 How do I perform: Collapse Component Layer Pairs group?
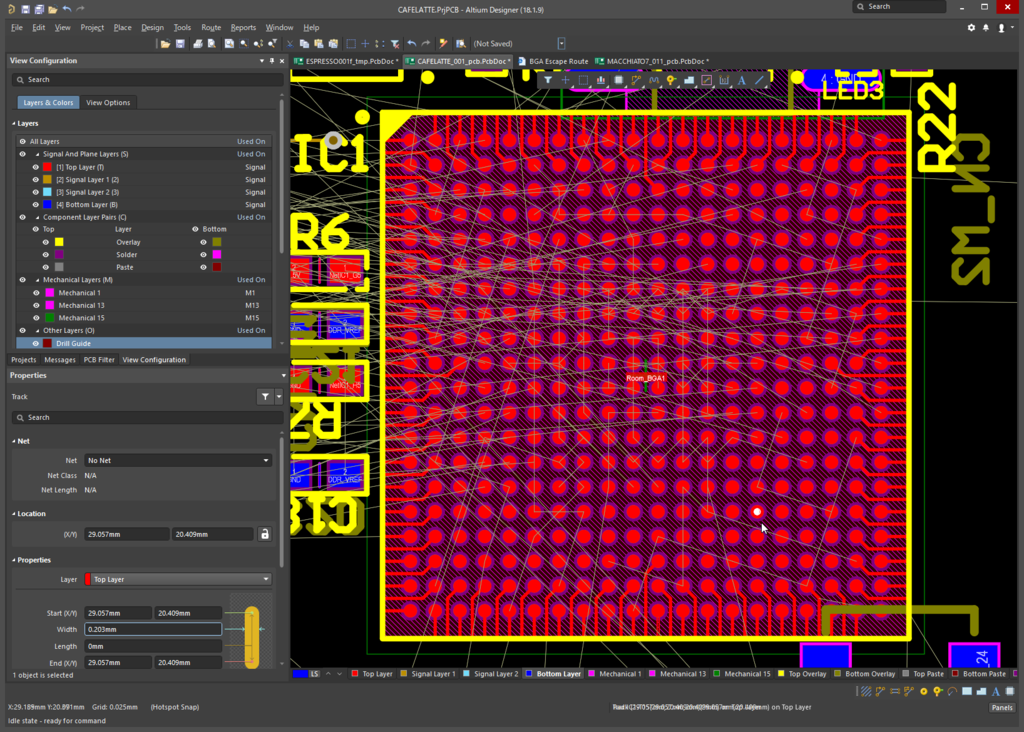(x=38, y=217)
